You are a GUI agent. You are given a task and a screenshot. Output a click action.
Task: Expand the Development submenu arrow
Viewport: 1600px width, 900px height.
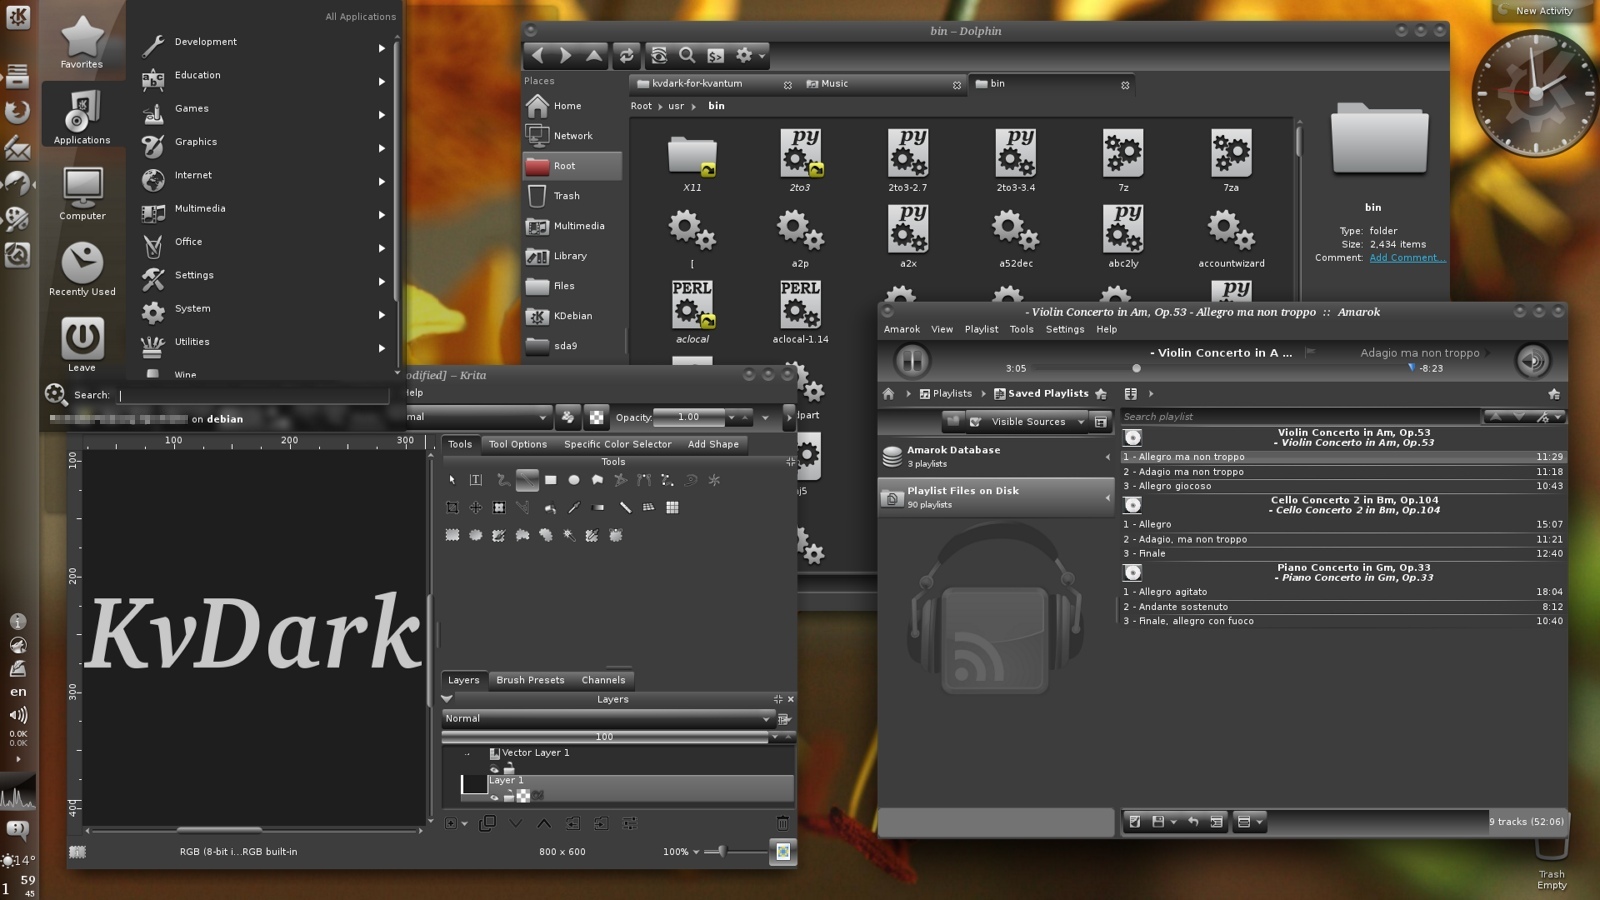point(381,48)
